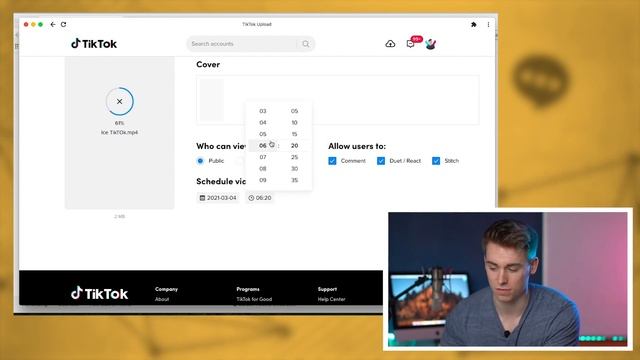The width and height of the screenshot is (640, 360).
Task: Choose minute 05 in the minute column
Action: click(x=294, y=111)
